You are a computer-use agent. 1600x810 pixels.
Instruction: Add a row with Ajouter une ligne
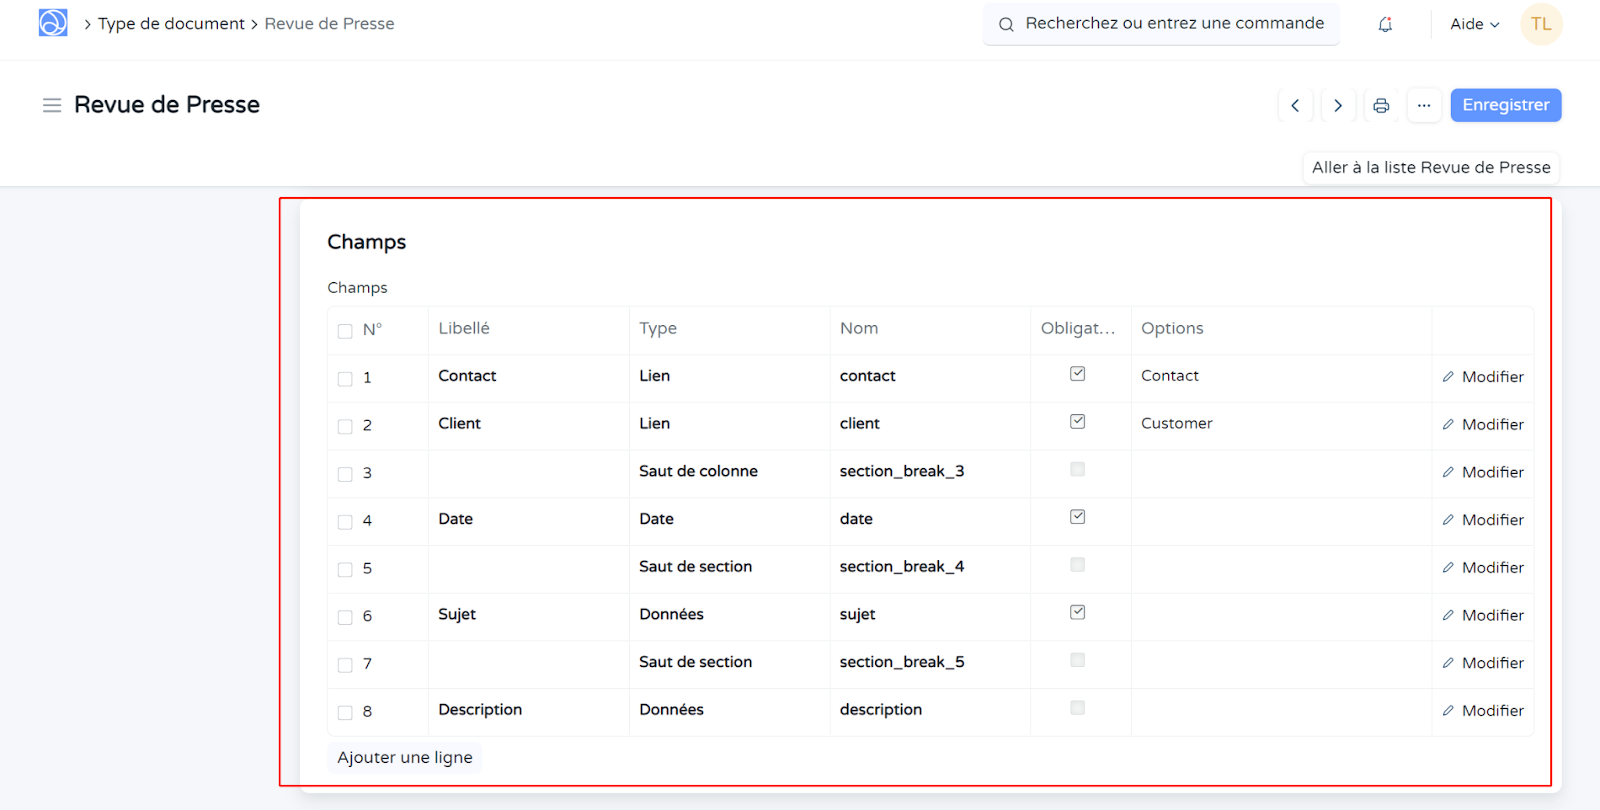point(404,758)
